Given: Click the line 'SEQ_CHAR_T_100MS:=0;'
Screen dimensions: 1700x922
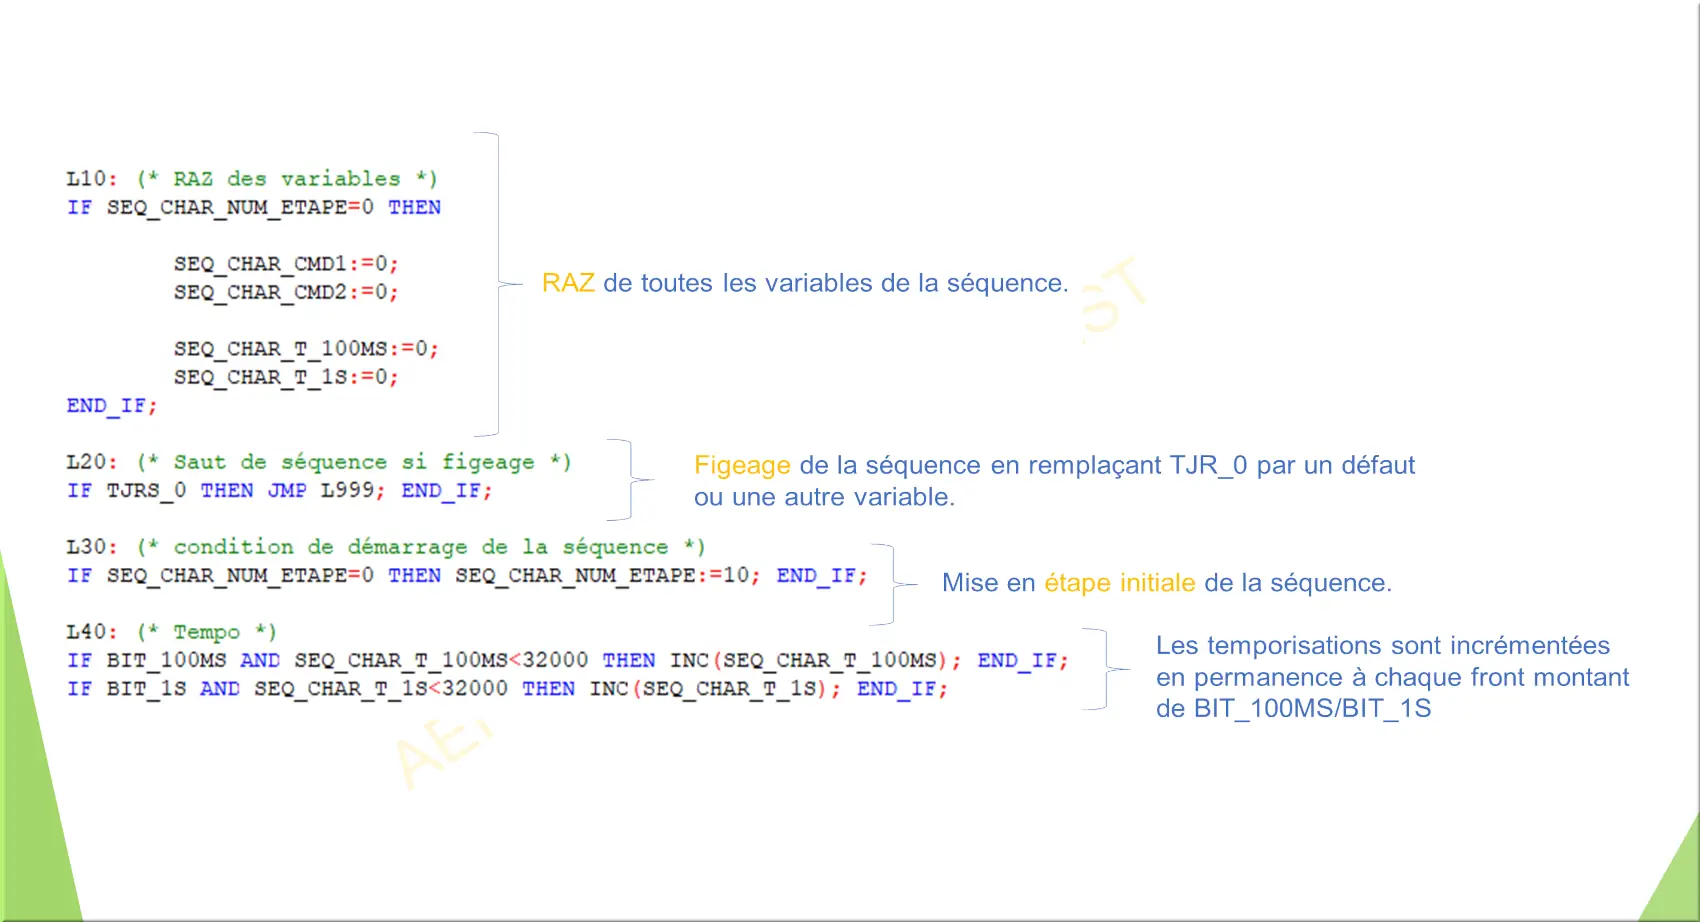Looking at the screenshot, I should 306,349.
